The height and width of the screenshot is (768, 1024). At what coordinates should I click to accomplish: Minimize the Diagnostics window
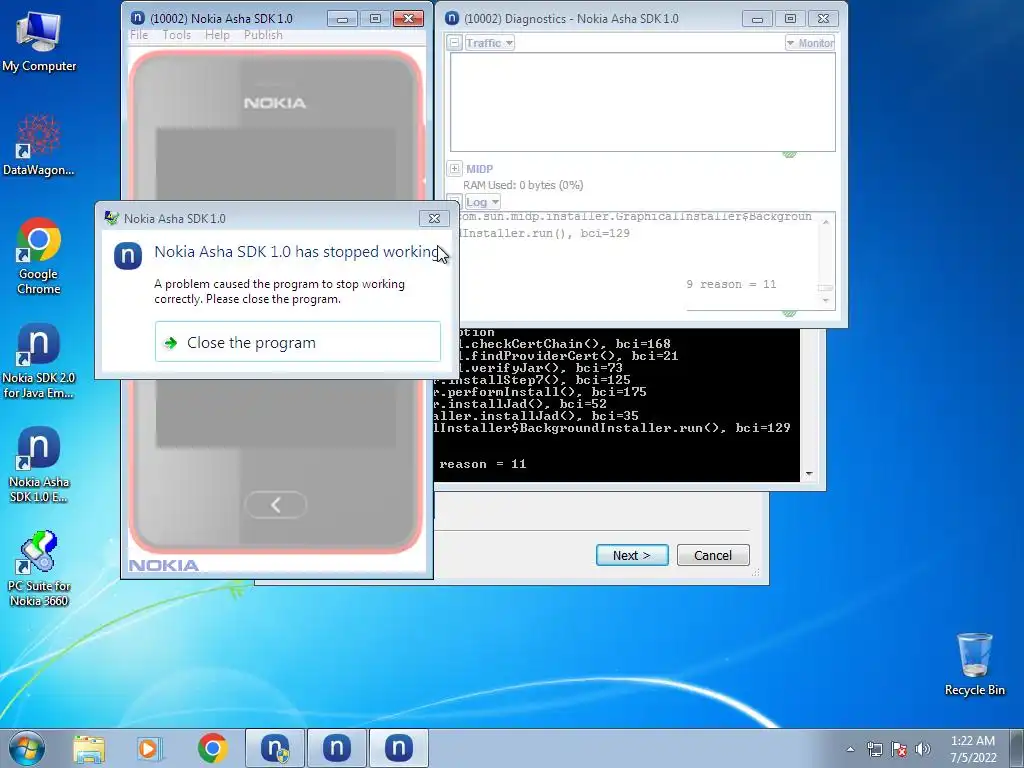758,19
